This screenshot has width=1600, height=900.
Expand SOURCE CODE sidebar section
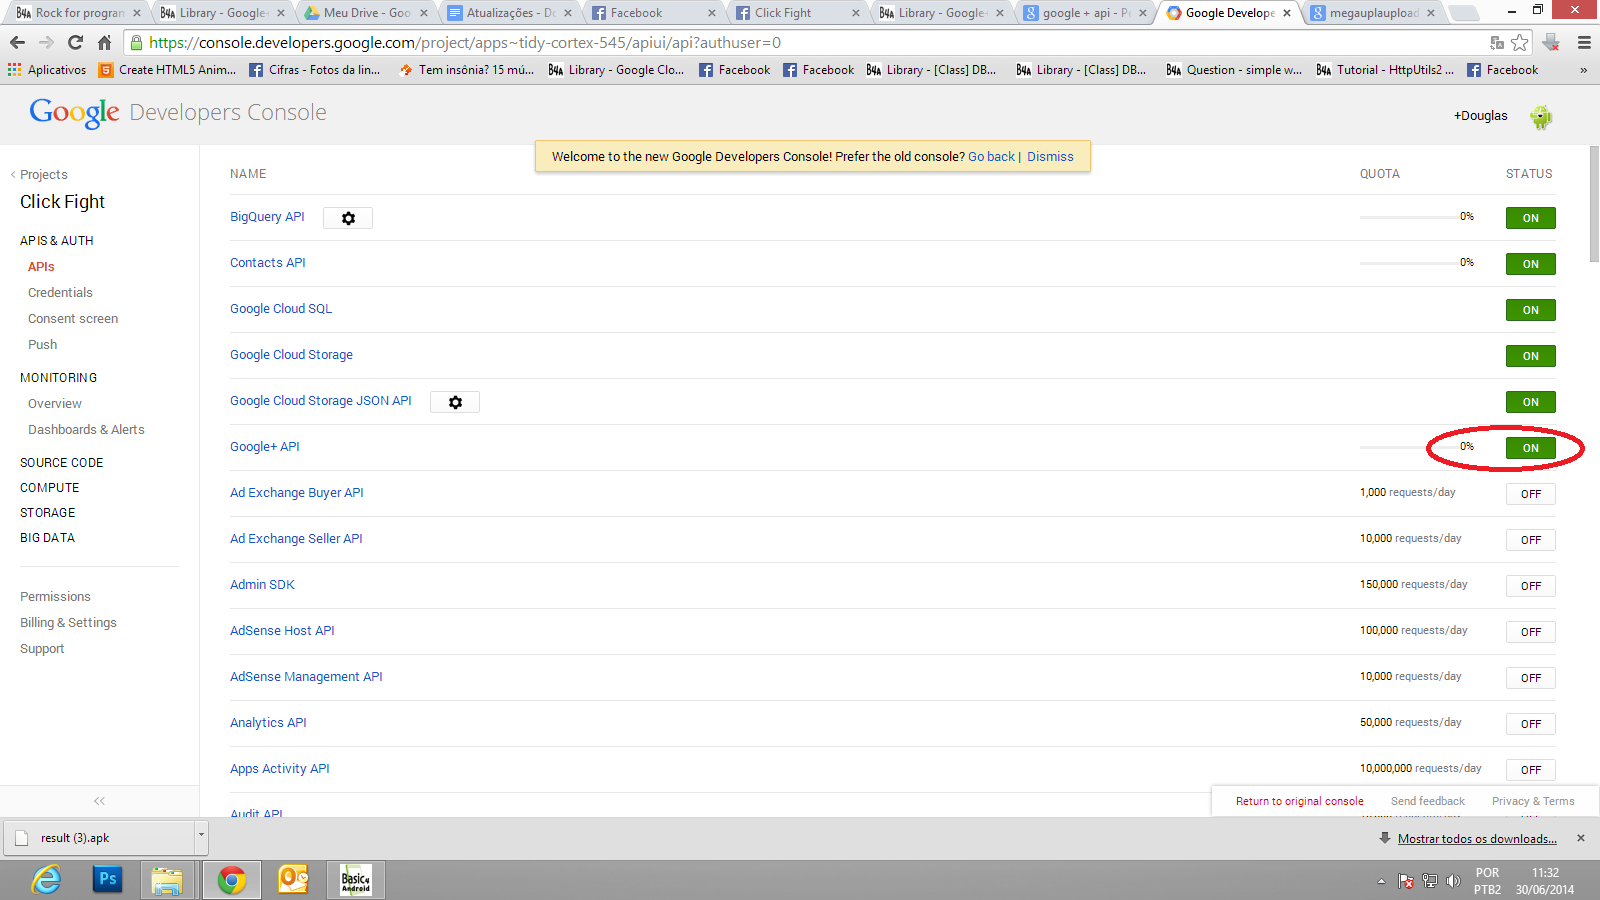point(61,463)
